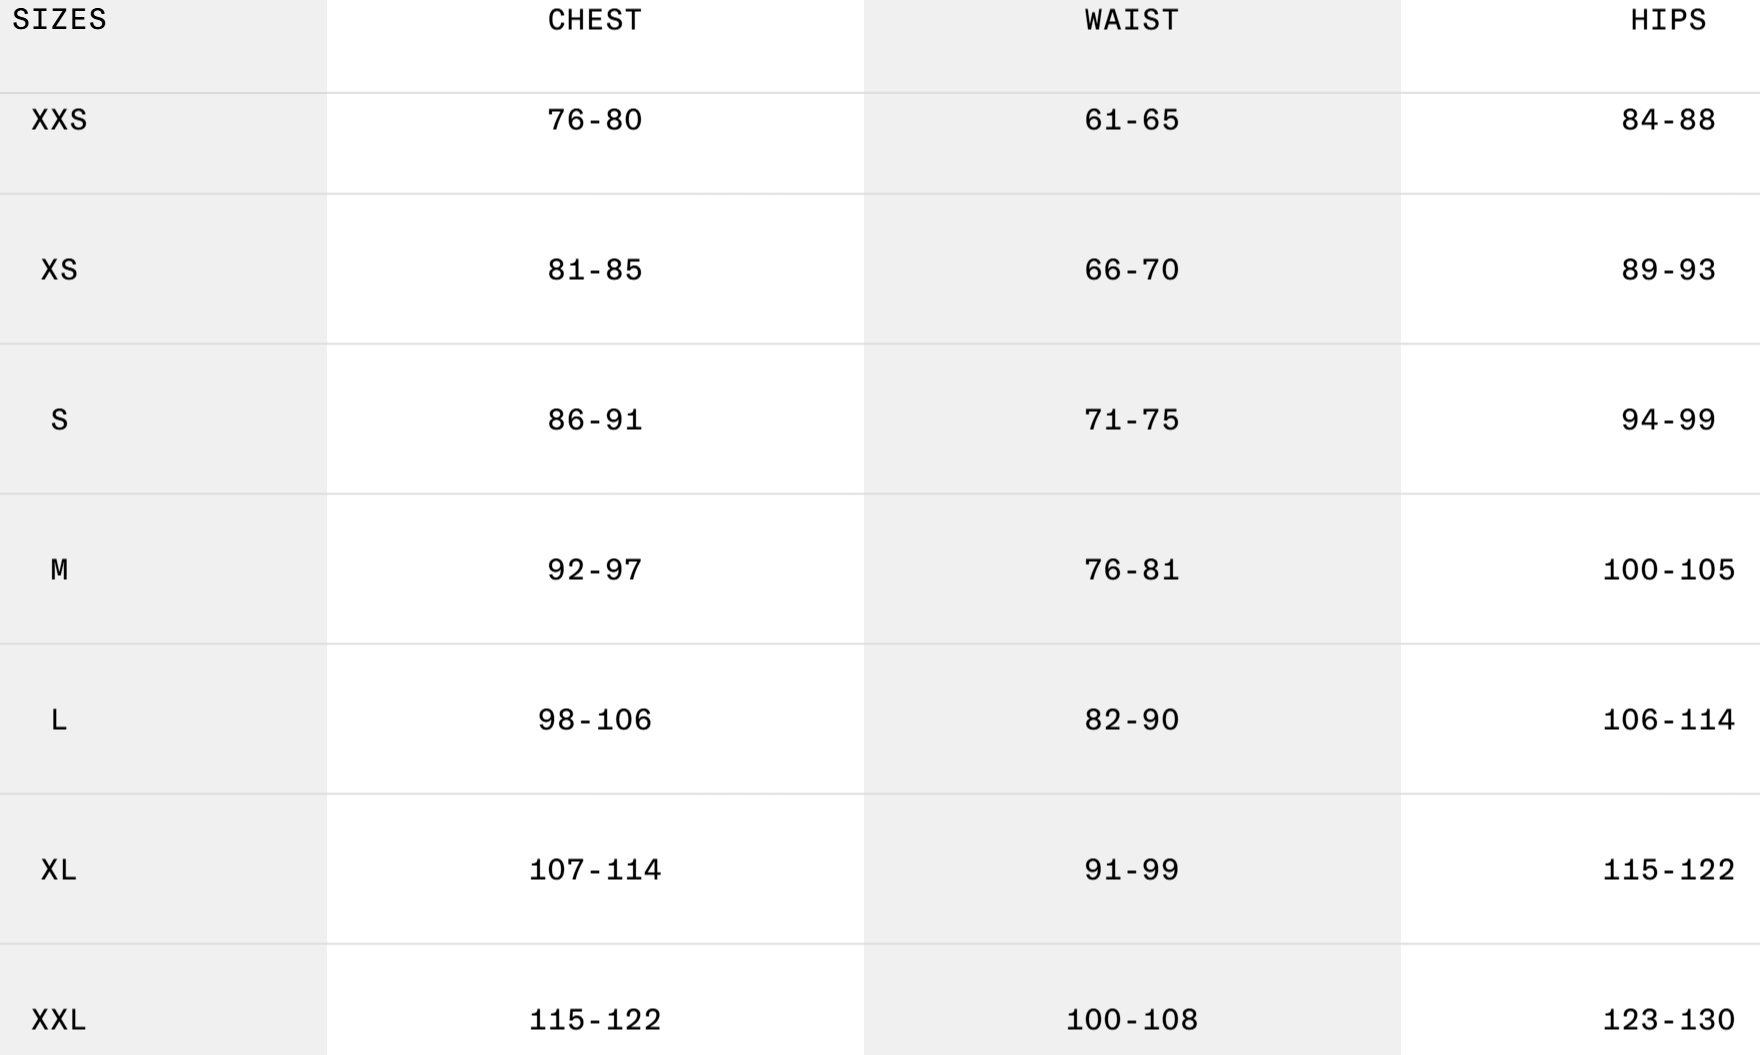
Task: Click the XXS size row label
Action: click(x=59, y=120)
